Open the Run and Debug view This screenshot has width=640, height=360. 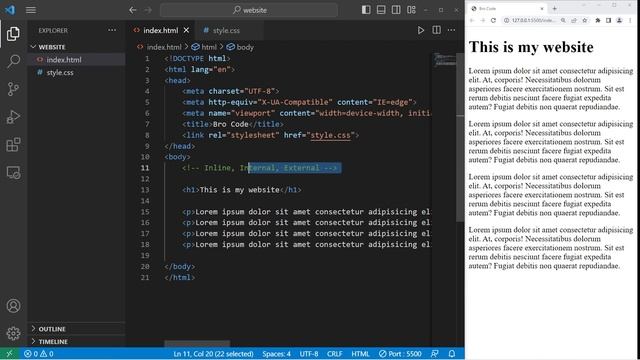pyautogui.click(x=13, y=117)
